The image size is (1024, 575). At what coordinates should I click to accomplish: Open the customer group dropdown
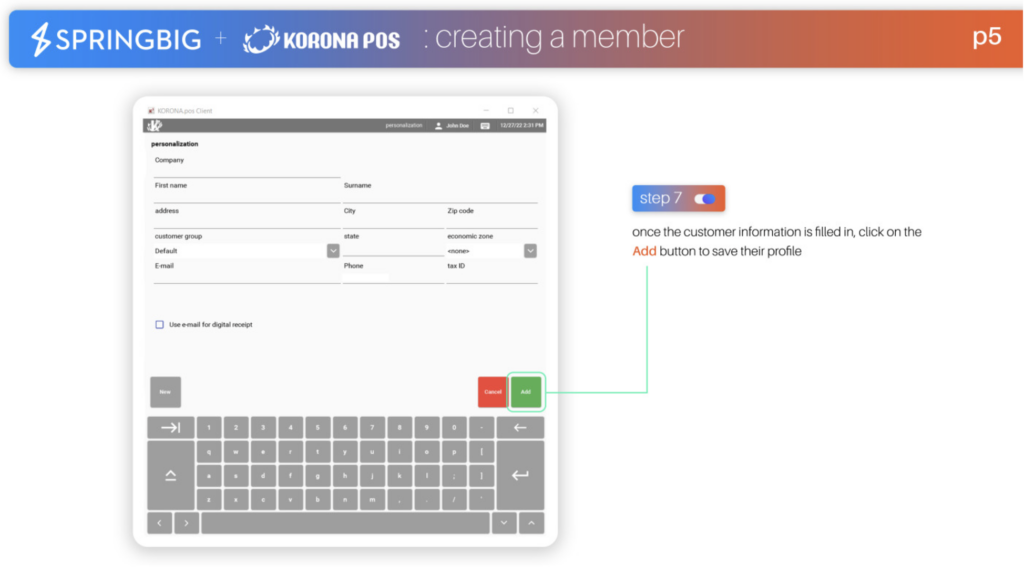click(333, 251)
